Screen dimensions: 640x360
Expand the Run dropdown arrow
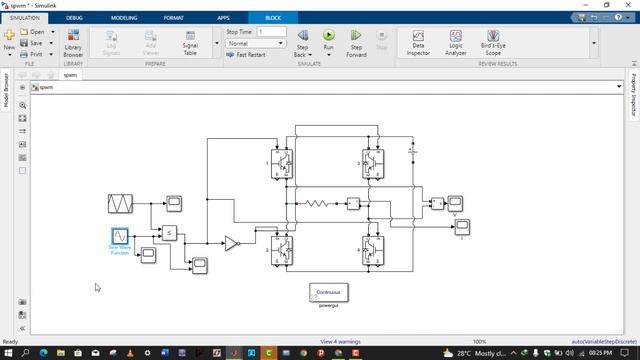(329, 55)
